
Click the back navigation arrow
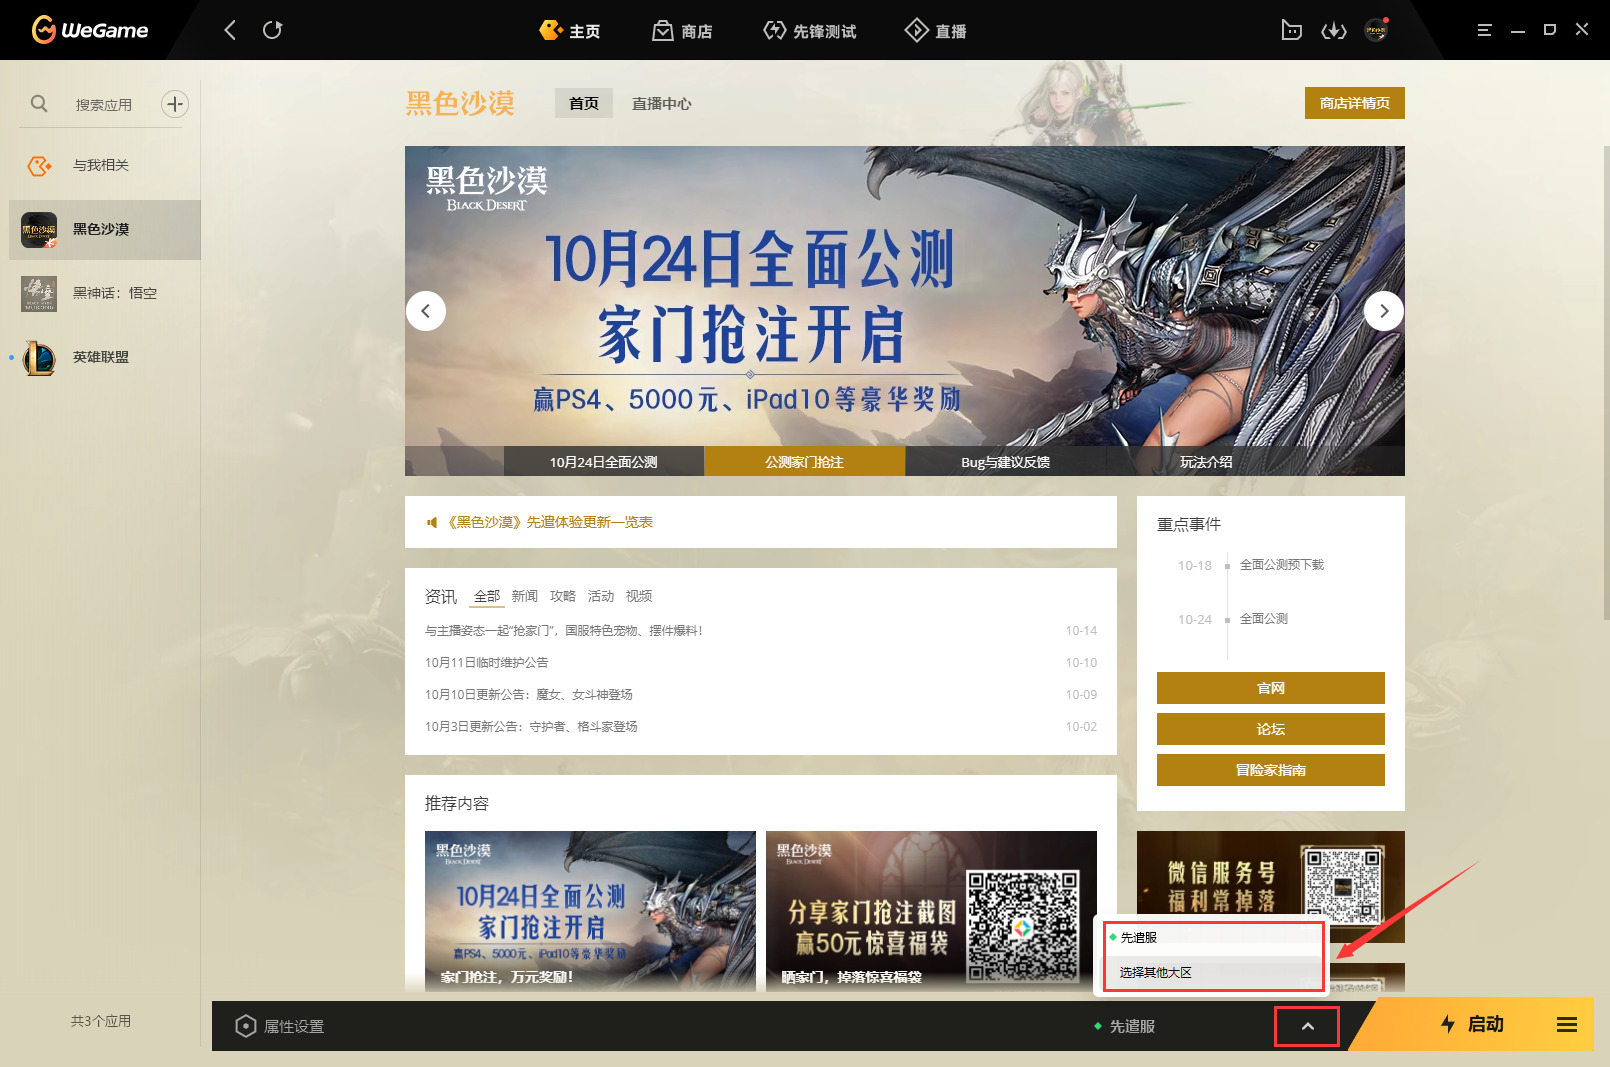pyautogui.click(x=230, y=30)
